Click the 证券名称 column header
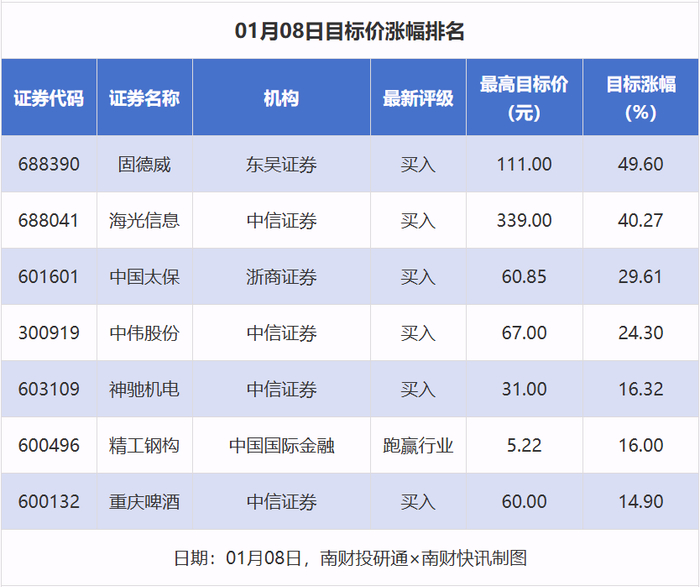This screenshot has height=587, width=700. point(144,98)
